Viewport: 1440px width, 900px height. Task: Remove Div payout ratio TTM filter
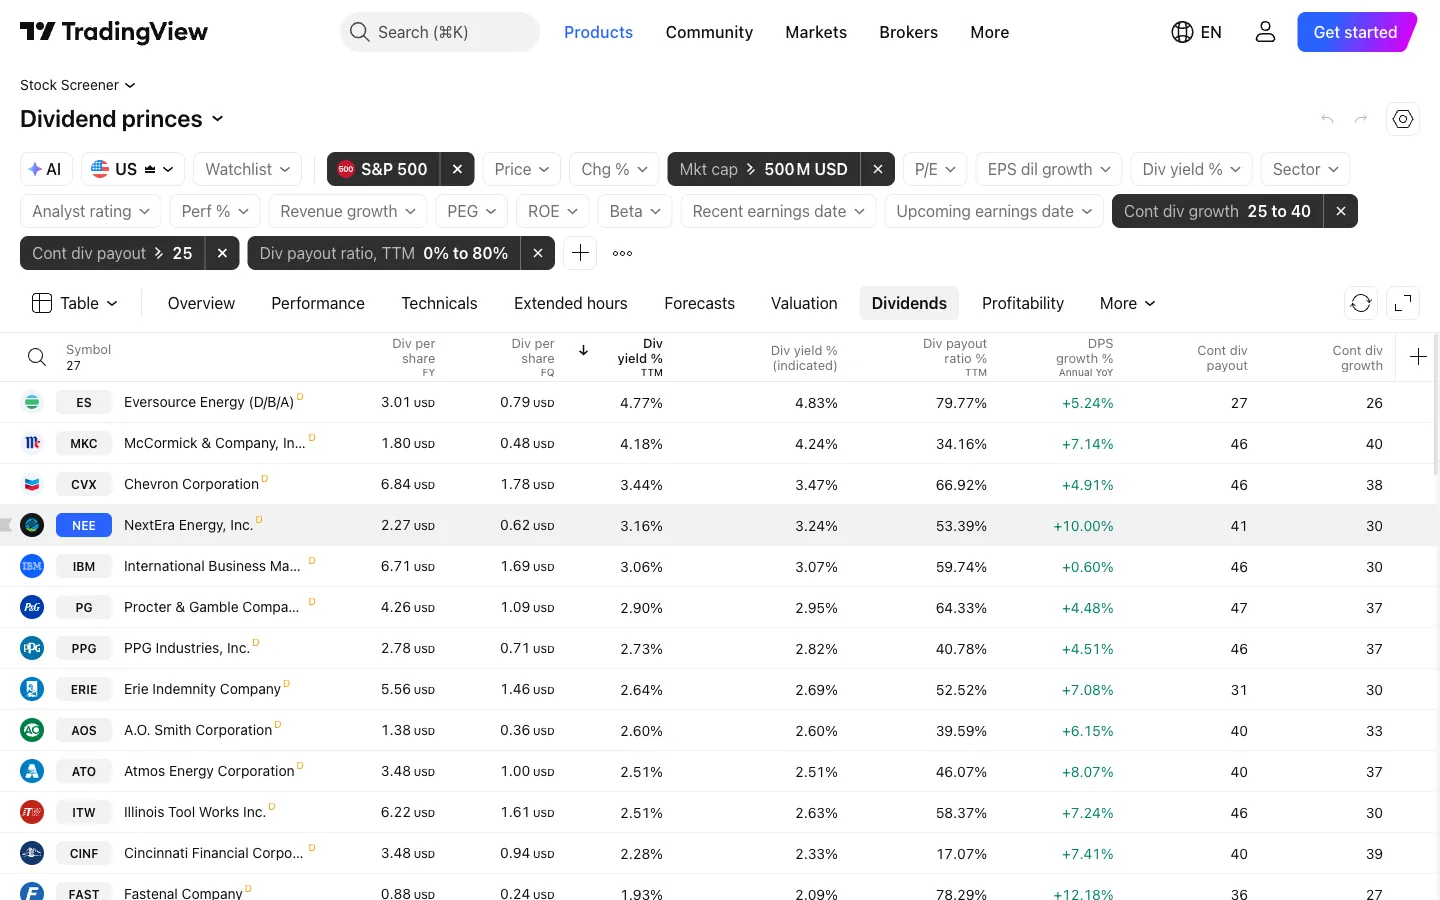(x=537, y=253)
